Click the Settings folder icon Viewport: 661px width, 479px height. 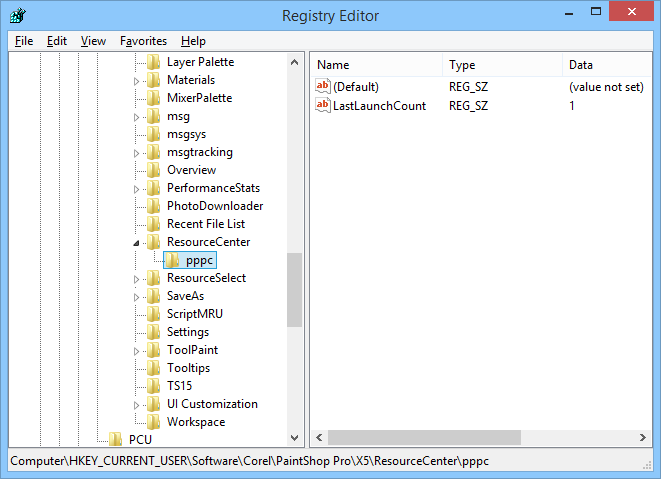153,332
